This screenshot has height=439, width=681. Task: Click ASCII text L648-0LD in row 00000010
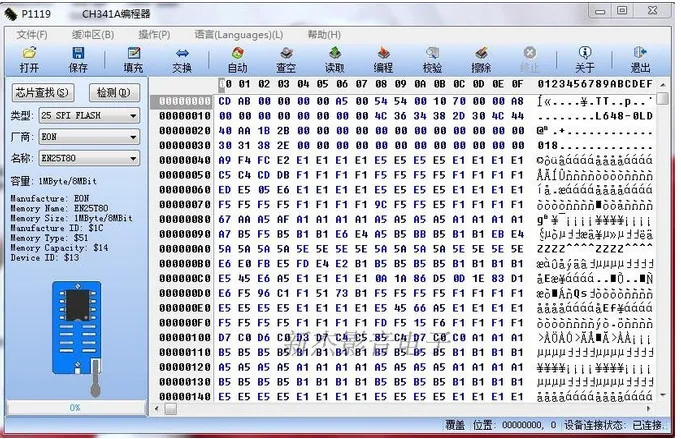(624, 116)
